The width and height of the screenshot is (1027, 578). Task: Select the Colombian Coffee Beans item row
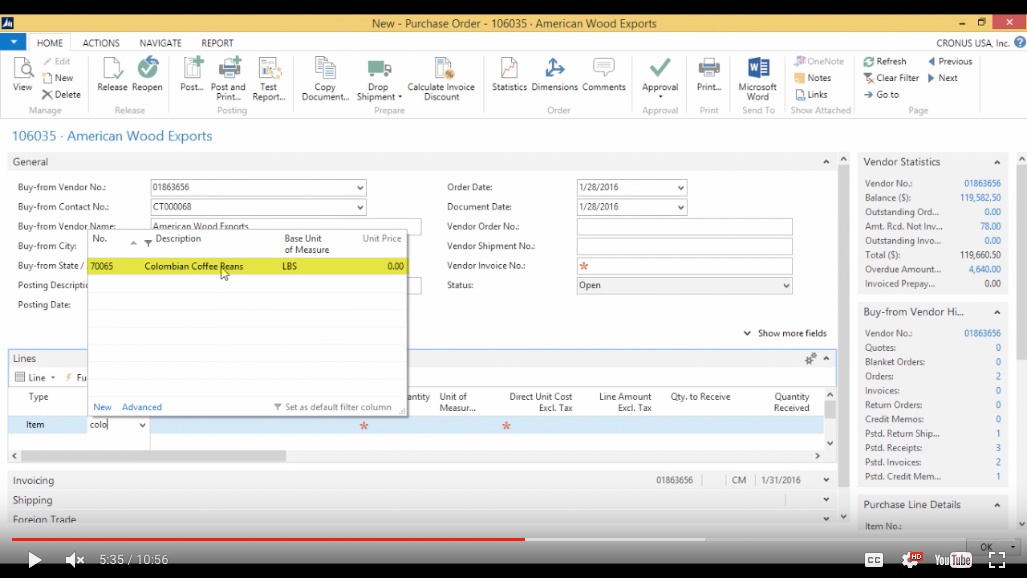(x=247, y=266)
